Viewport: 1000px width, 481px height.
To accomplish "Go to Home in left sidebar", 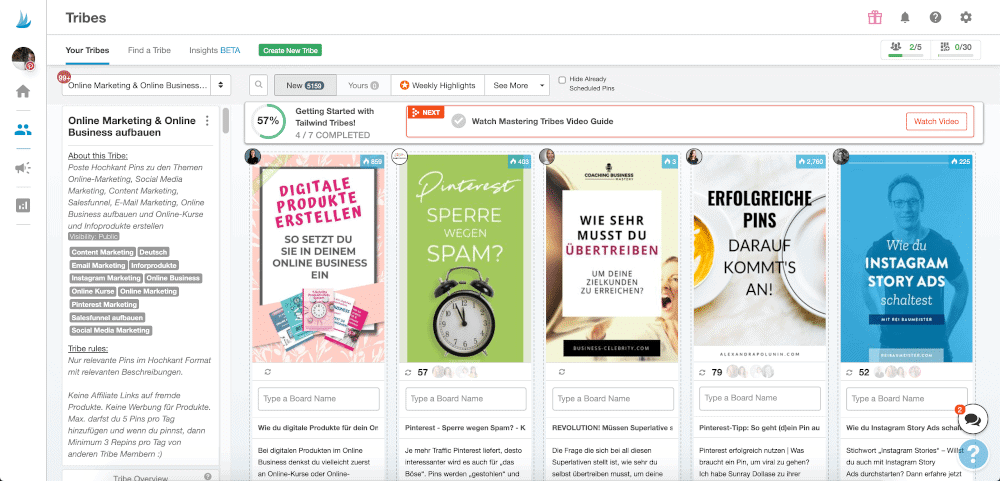I will point(23,91).
